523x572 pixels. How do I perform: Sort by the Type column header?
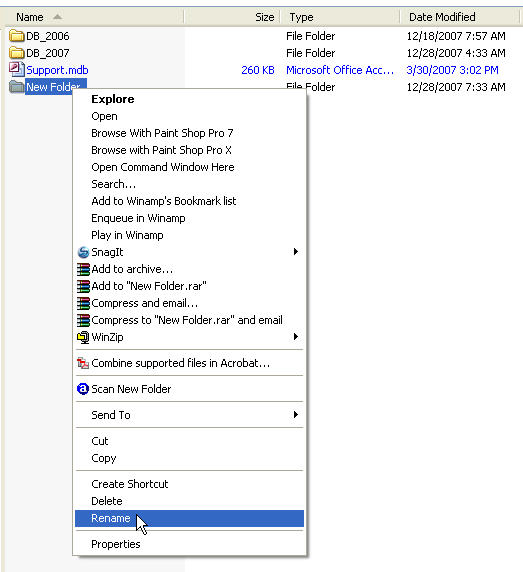[340, 17]
